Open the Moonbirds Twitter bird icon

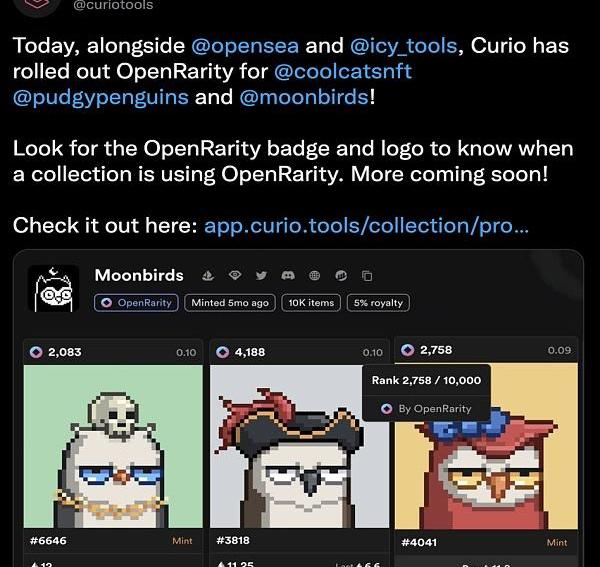coord(261,275)
